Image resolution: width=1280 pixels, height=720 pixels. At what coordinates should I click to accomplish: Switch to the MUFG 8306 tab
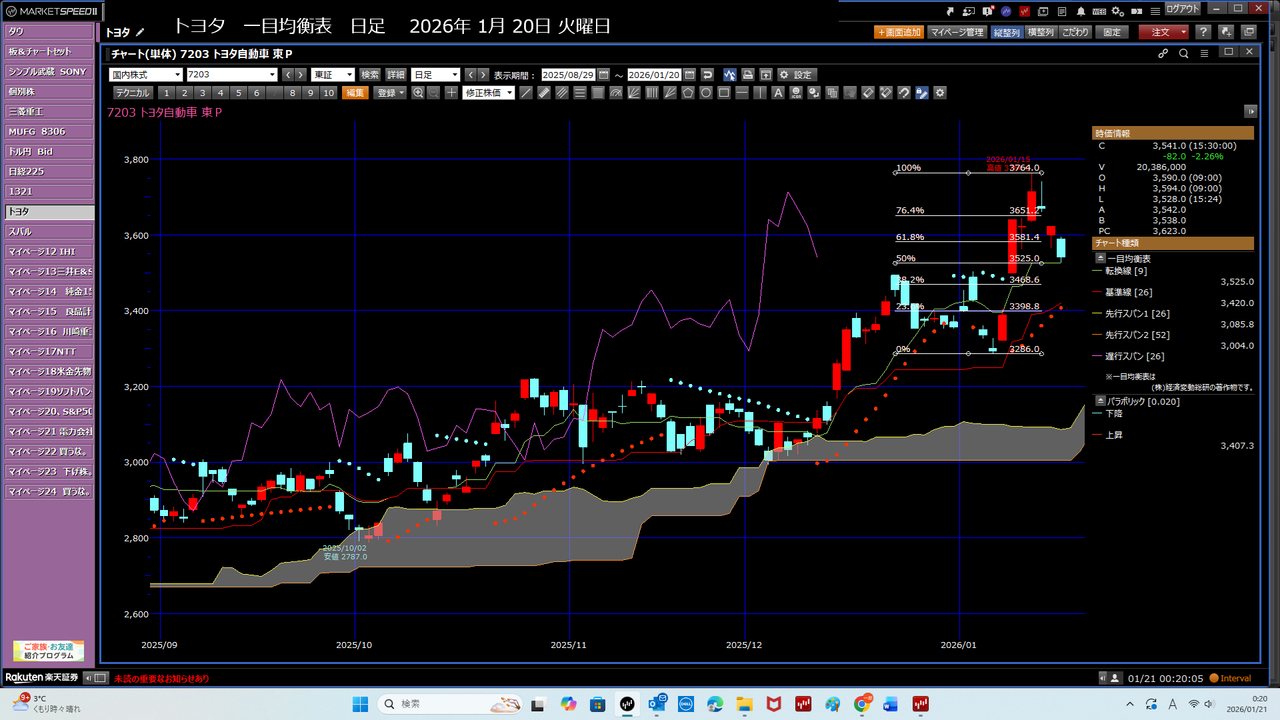pyautogui.click(x=48, y=131)
